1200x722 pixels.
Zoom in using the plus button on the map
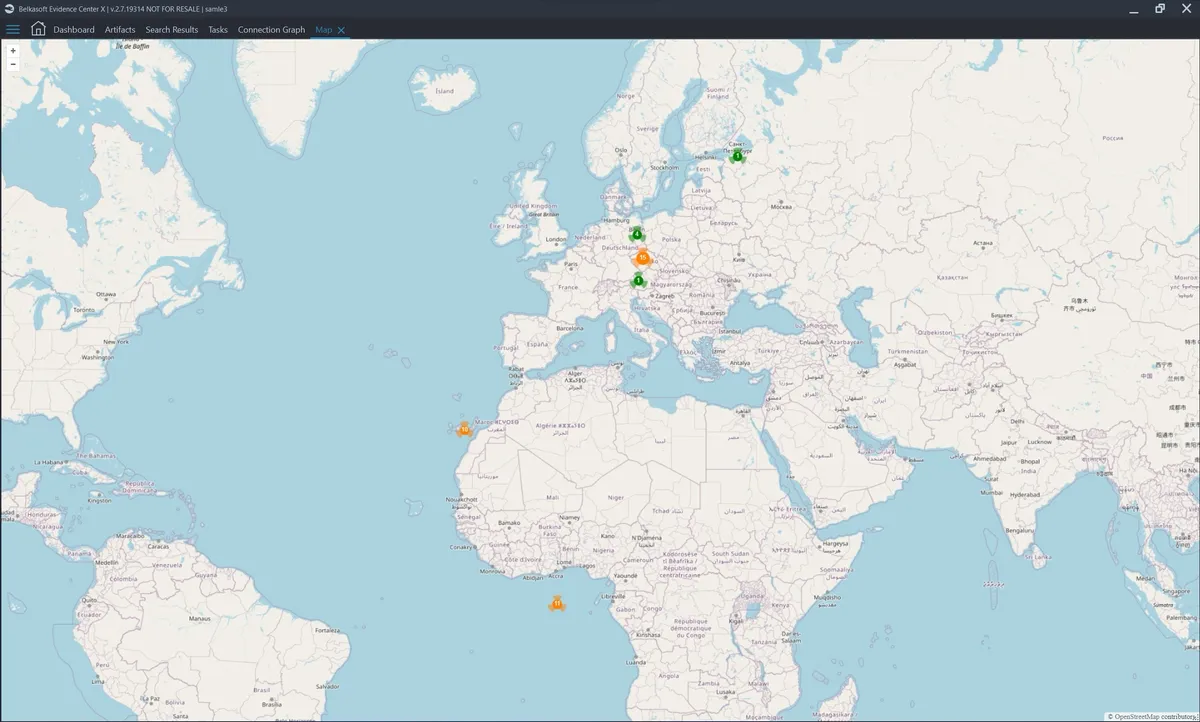pos(14,51)
